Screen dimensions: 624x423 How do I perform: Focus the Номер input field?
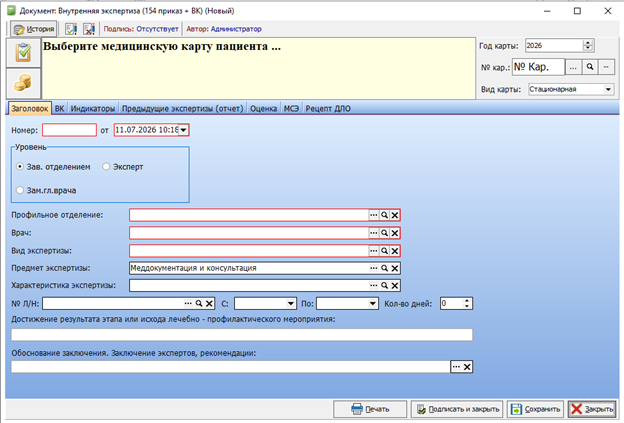(69, 130)
